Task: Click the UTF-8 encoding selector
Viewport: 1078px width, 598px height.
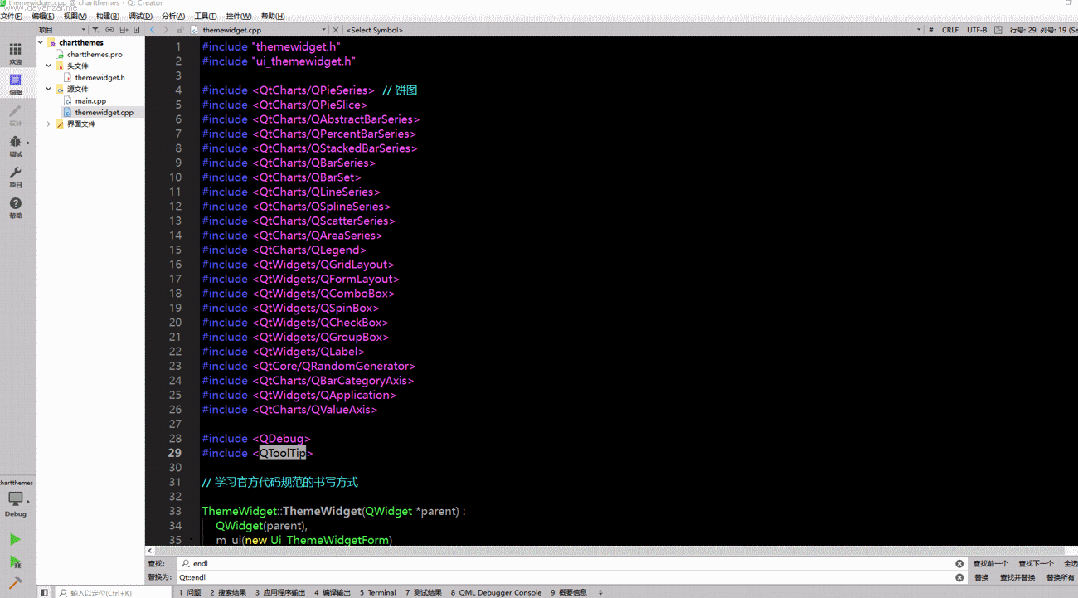Action: [x=977, y=30]
